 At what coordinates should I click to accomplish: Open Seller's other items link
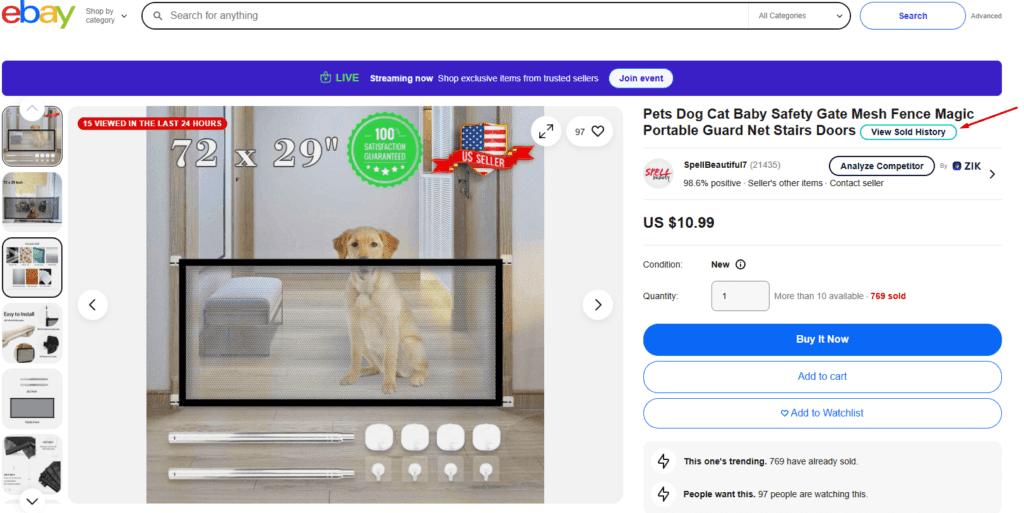(785, 183)
